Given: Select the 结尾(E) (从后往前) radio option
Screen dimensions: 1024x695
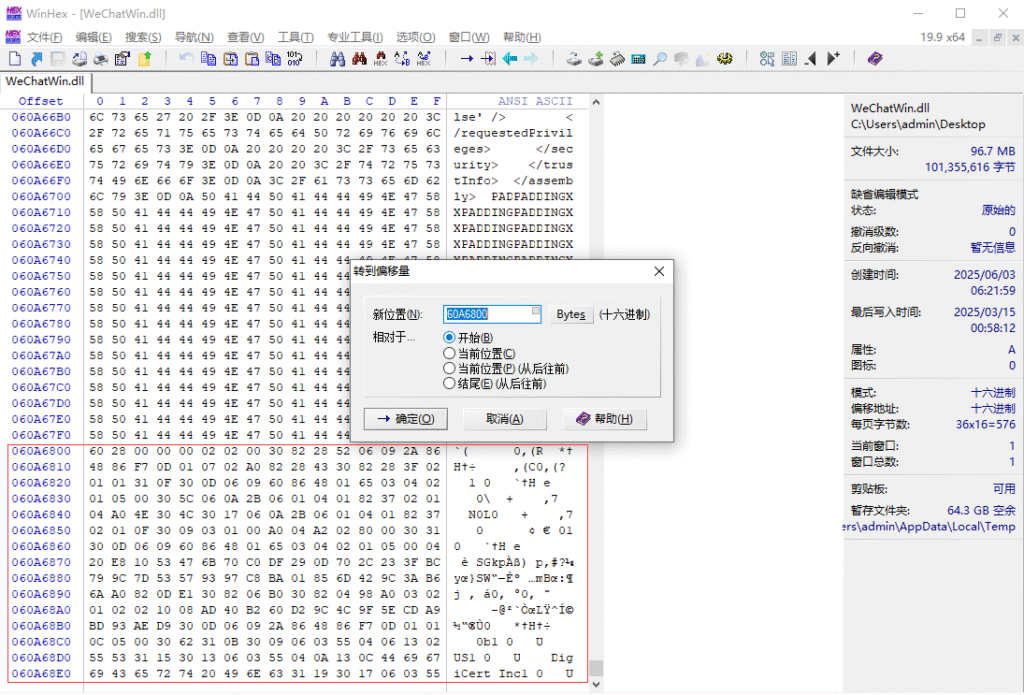Looking at the screenshot, I should click(449, 383).
